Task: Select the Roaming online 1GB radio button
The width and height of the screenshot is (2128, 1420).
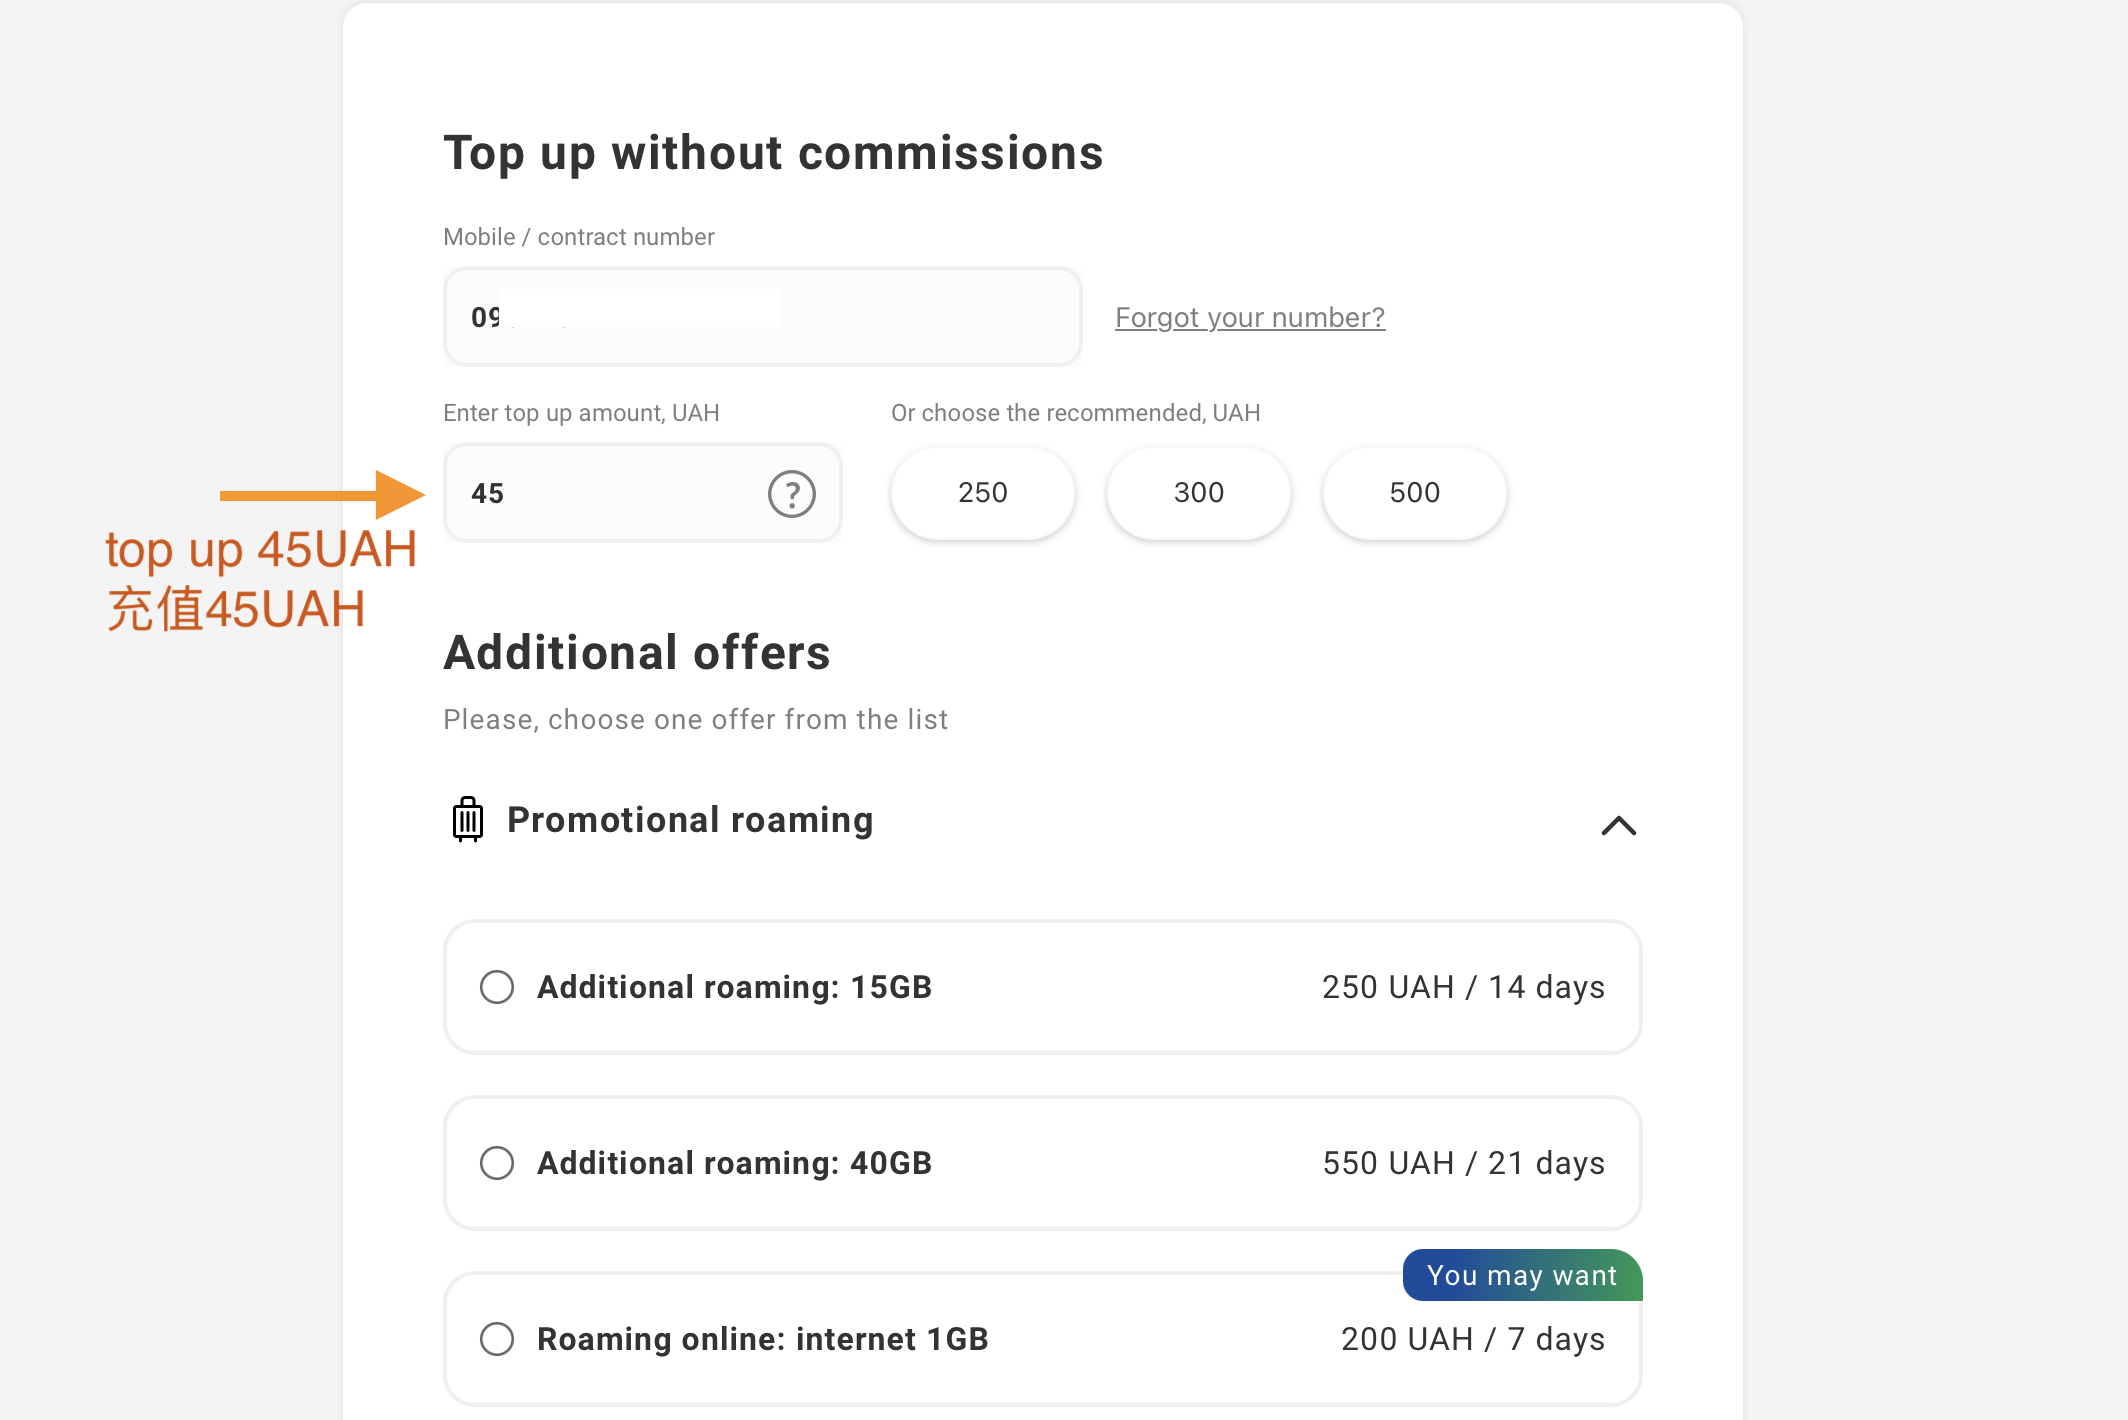Action: tap(497, 1339)
